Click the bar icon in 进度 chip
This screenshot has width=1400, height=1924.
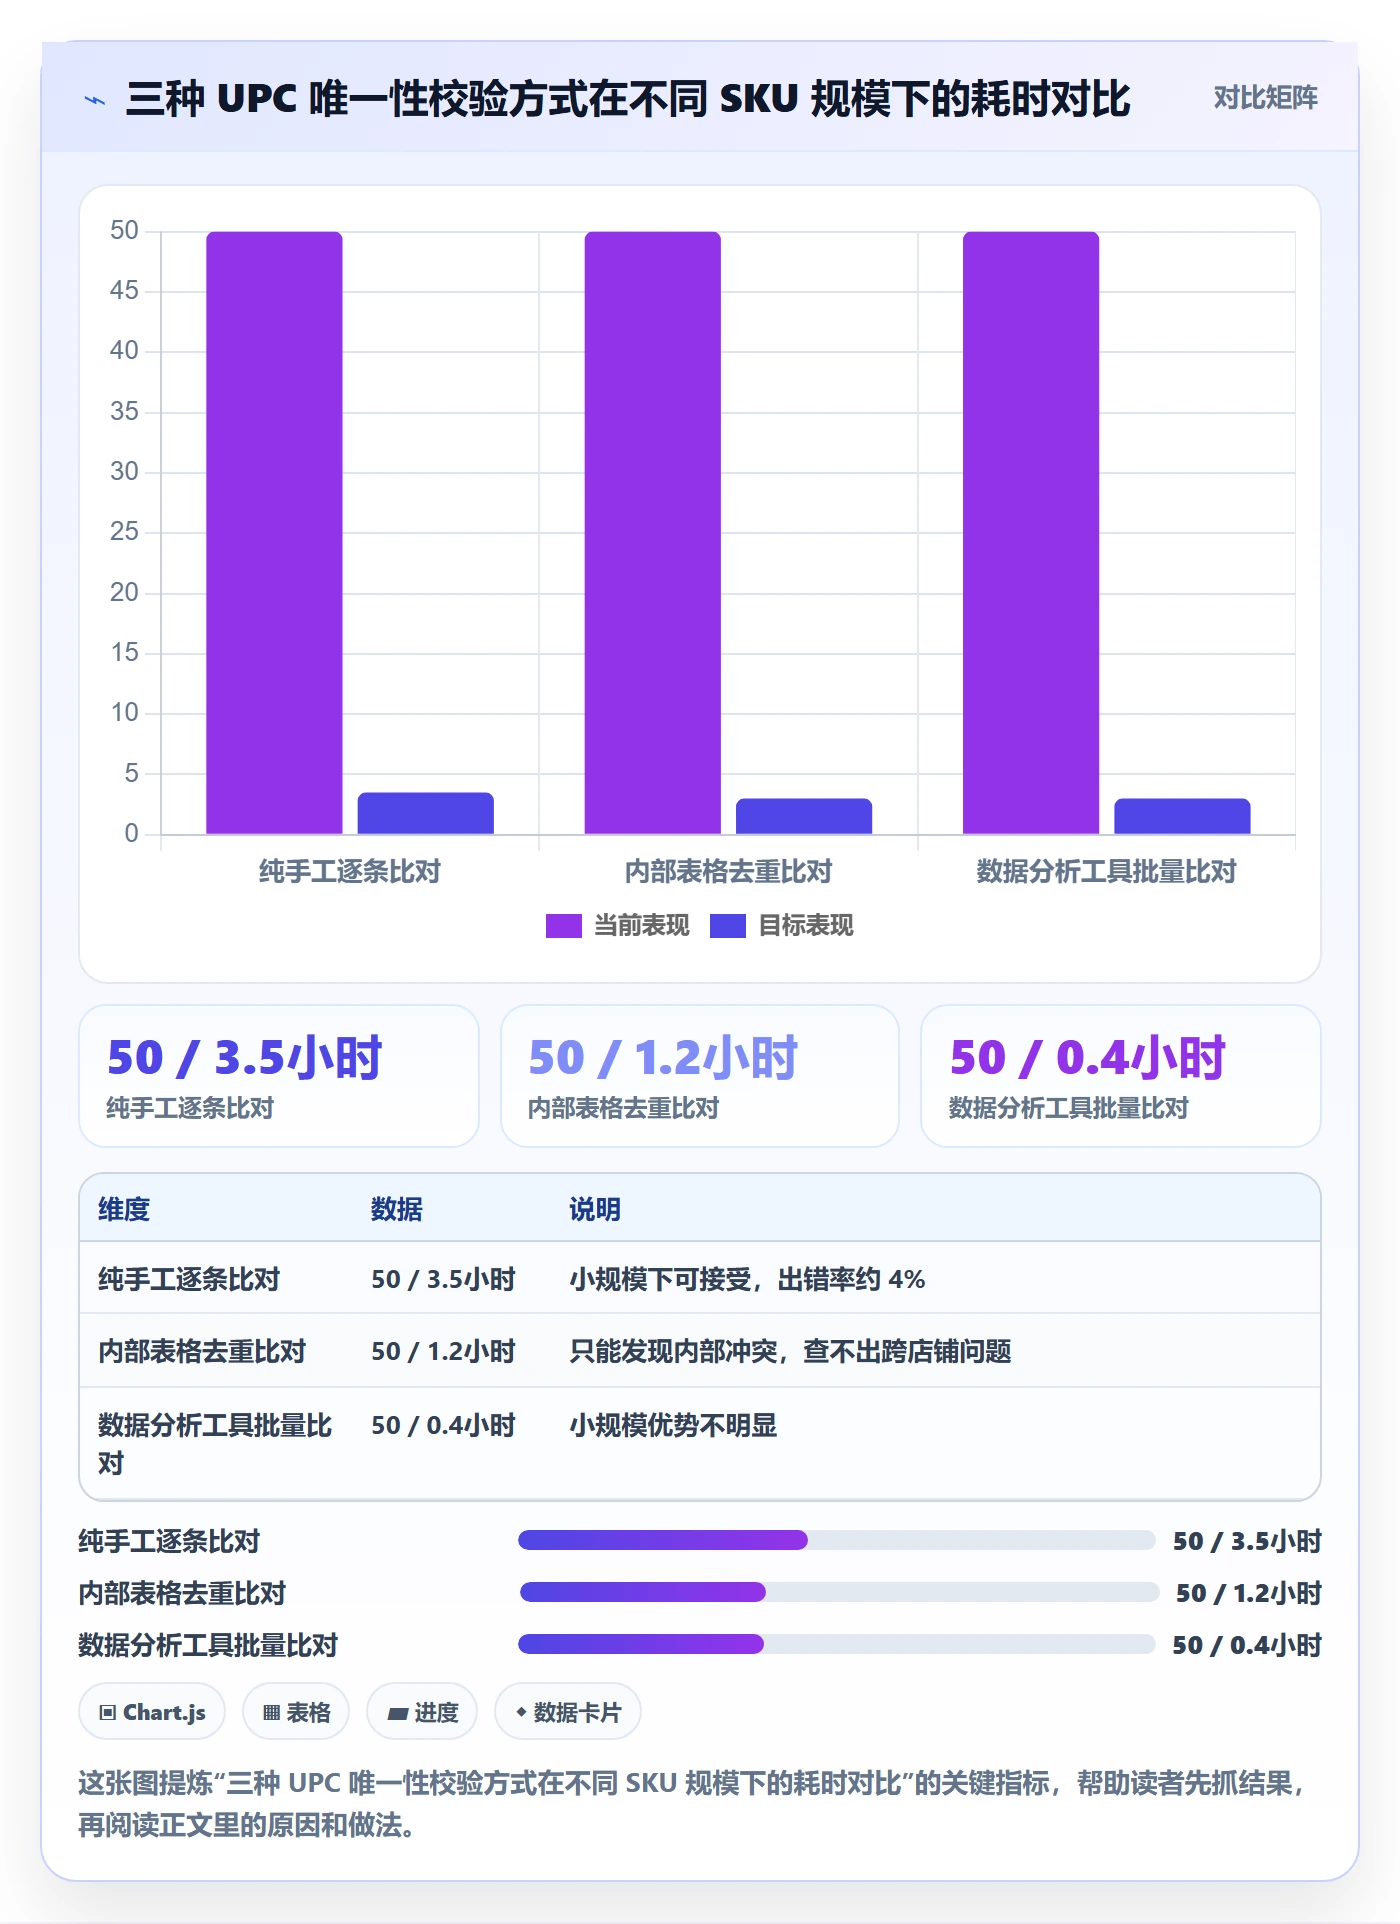point(397,1714)
